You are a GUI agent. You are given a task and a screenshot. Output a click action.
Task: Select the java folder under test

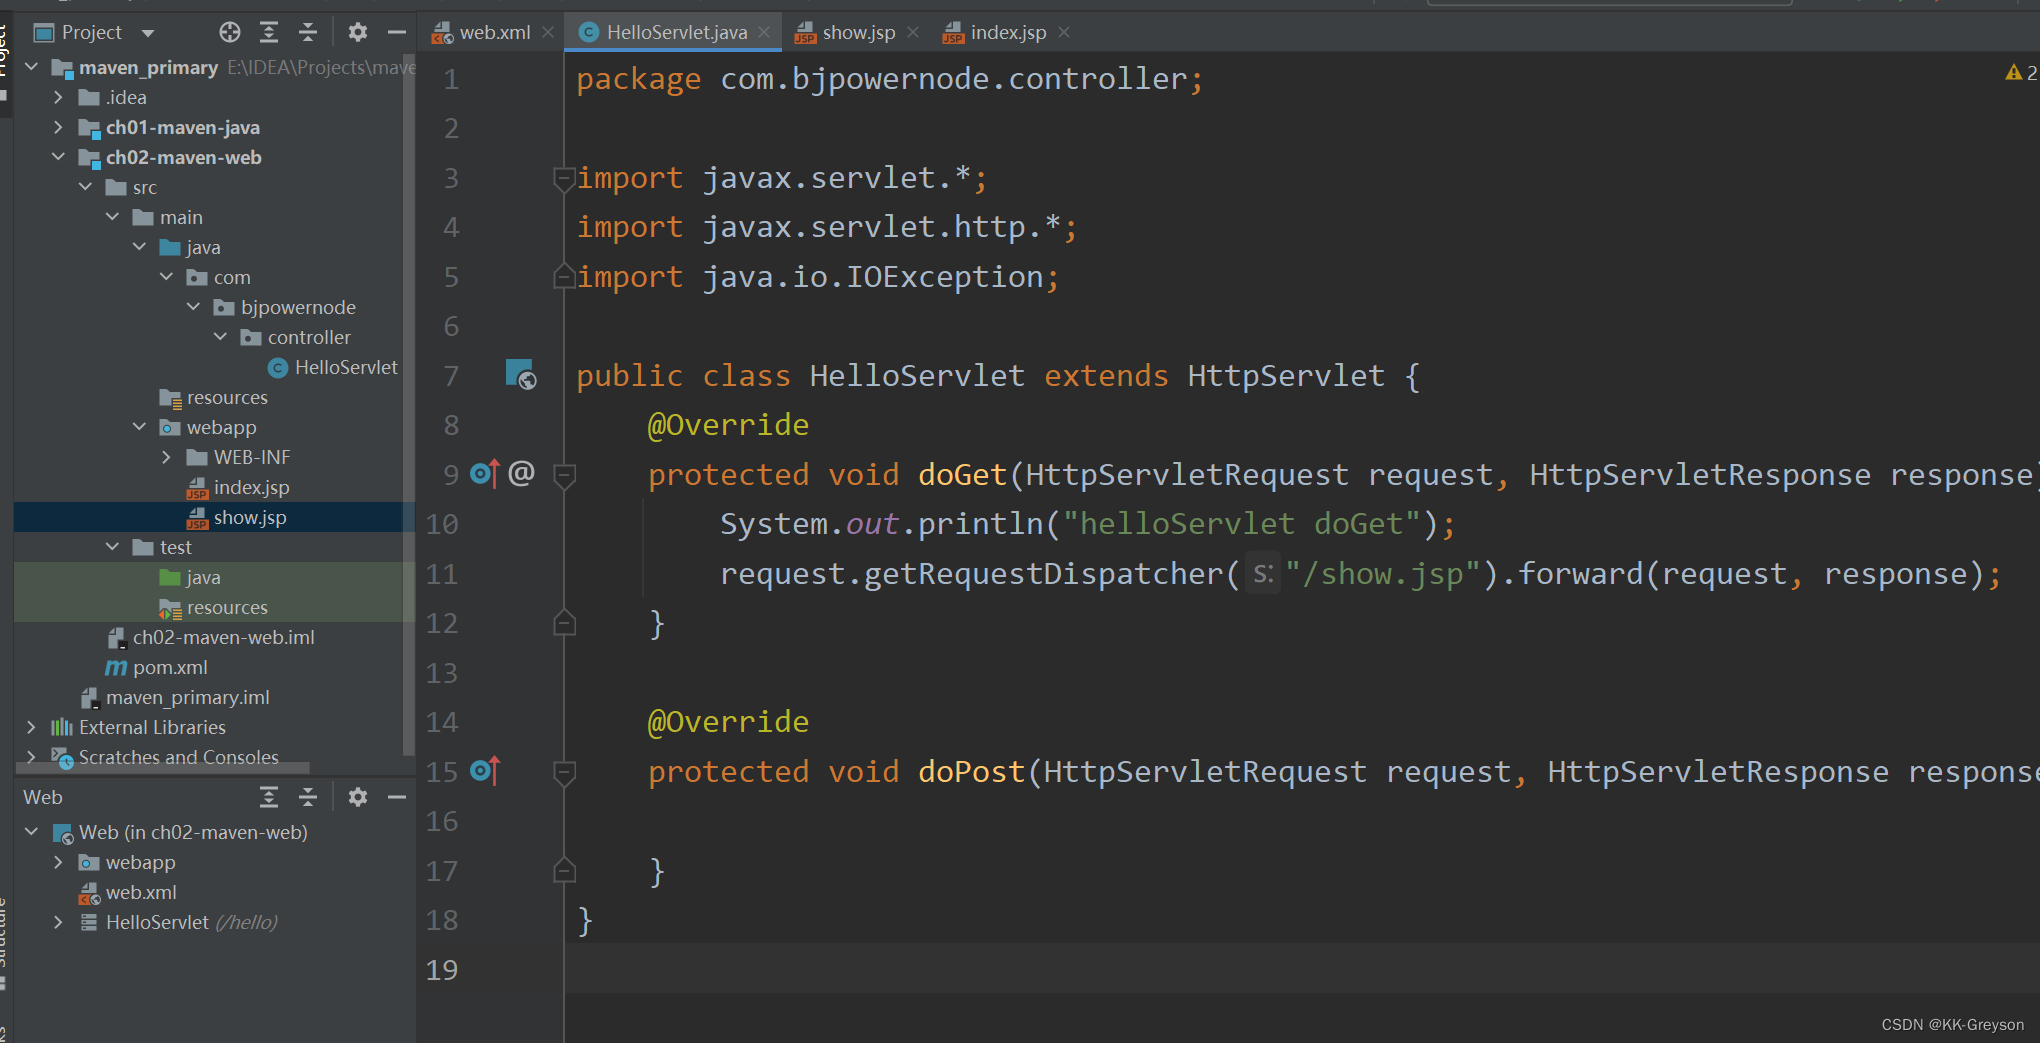click(x=203, y=577)
